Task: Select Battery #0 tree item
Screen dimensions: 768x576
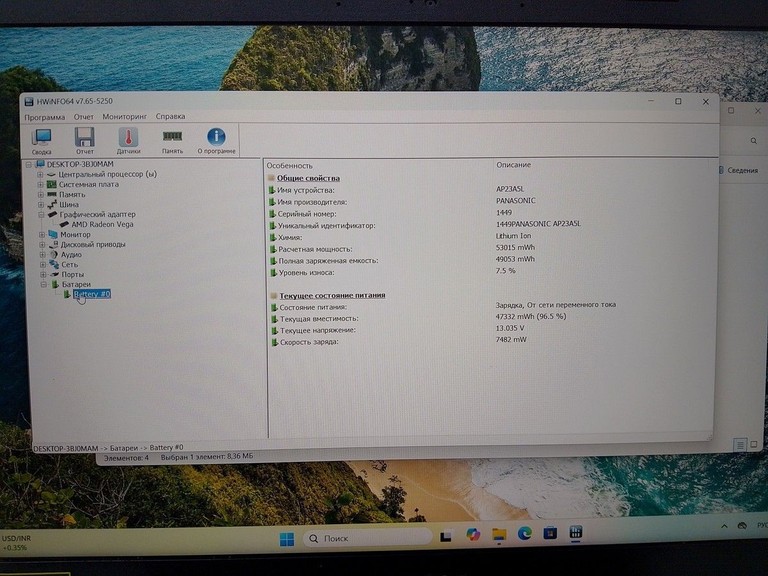Action: [x=92, y=294]
